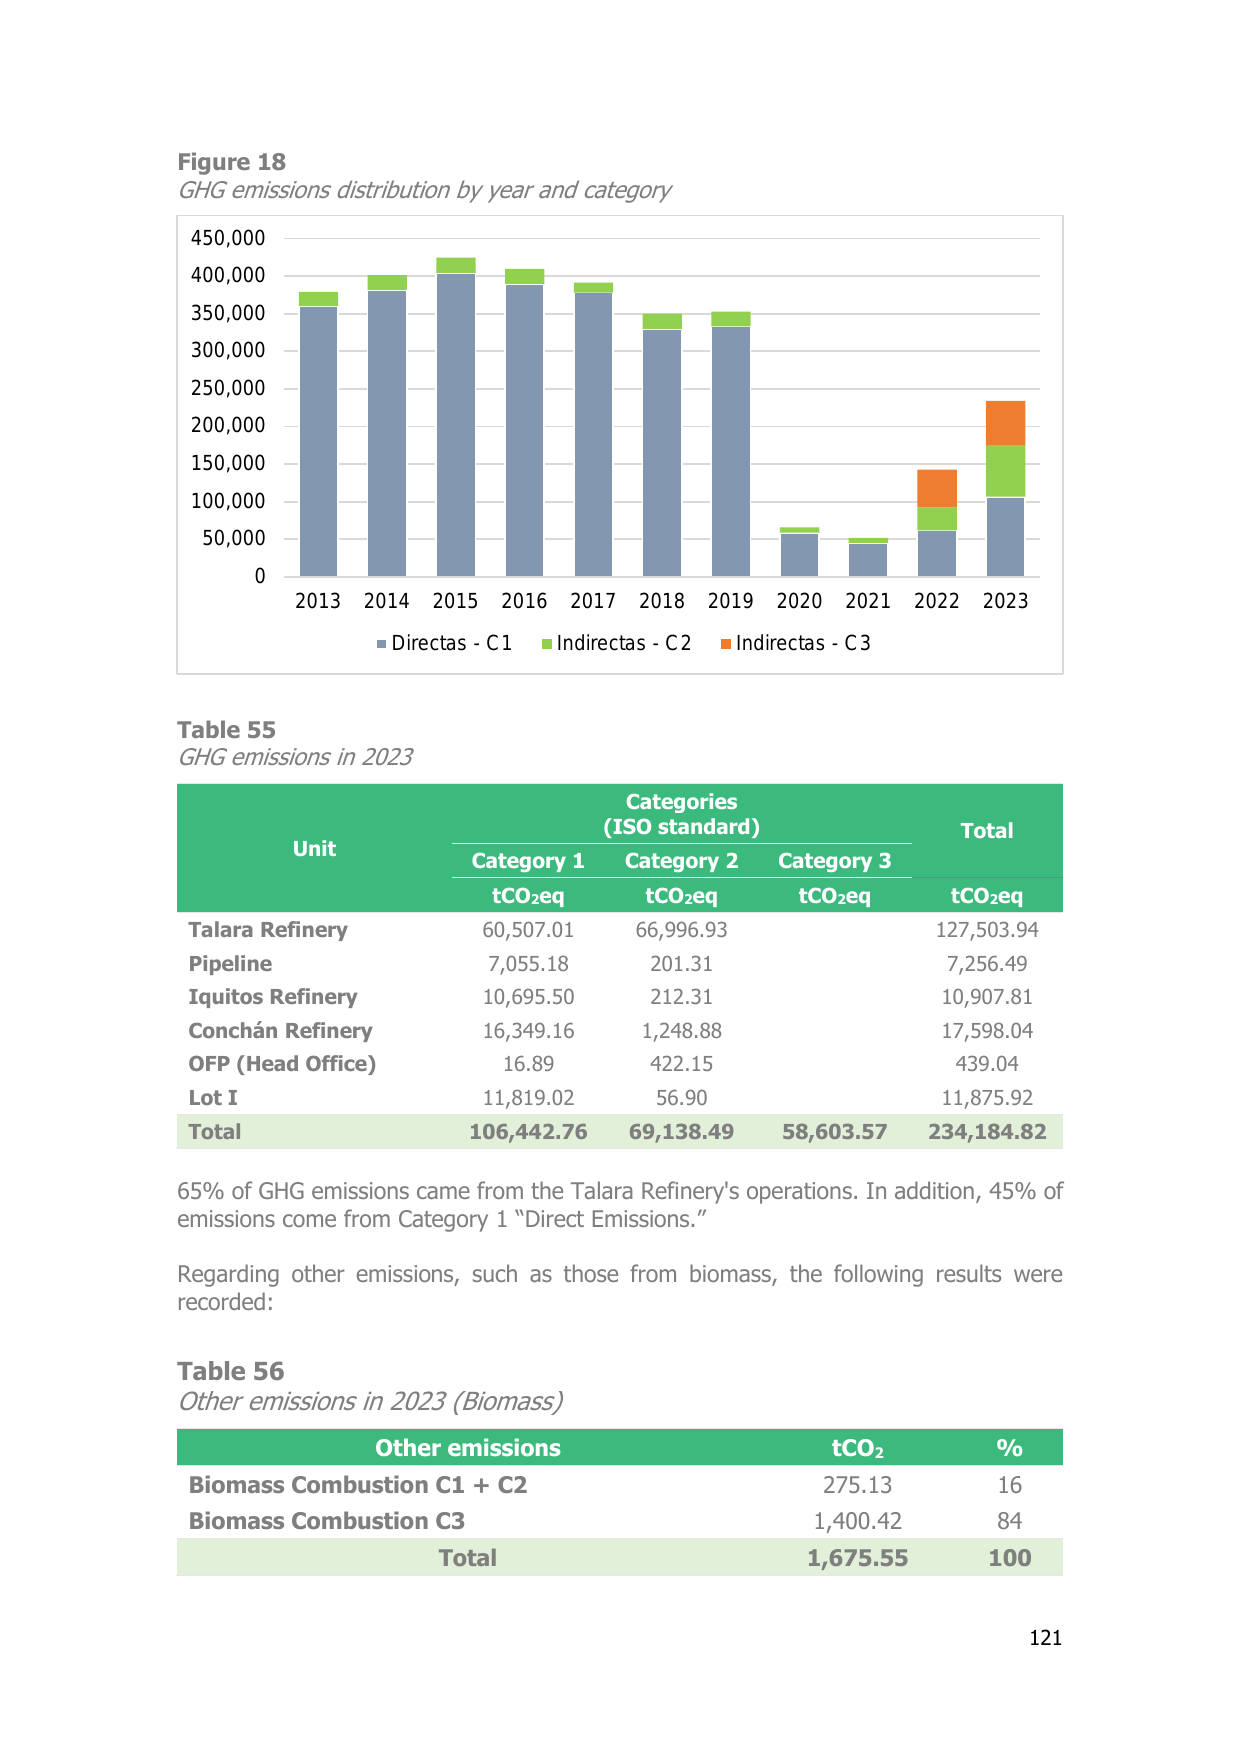Click the value '17,598.04'
This screenshot has width=1241, height=1754.
click(x=987, y=1031)
